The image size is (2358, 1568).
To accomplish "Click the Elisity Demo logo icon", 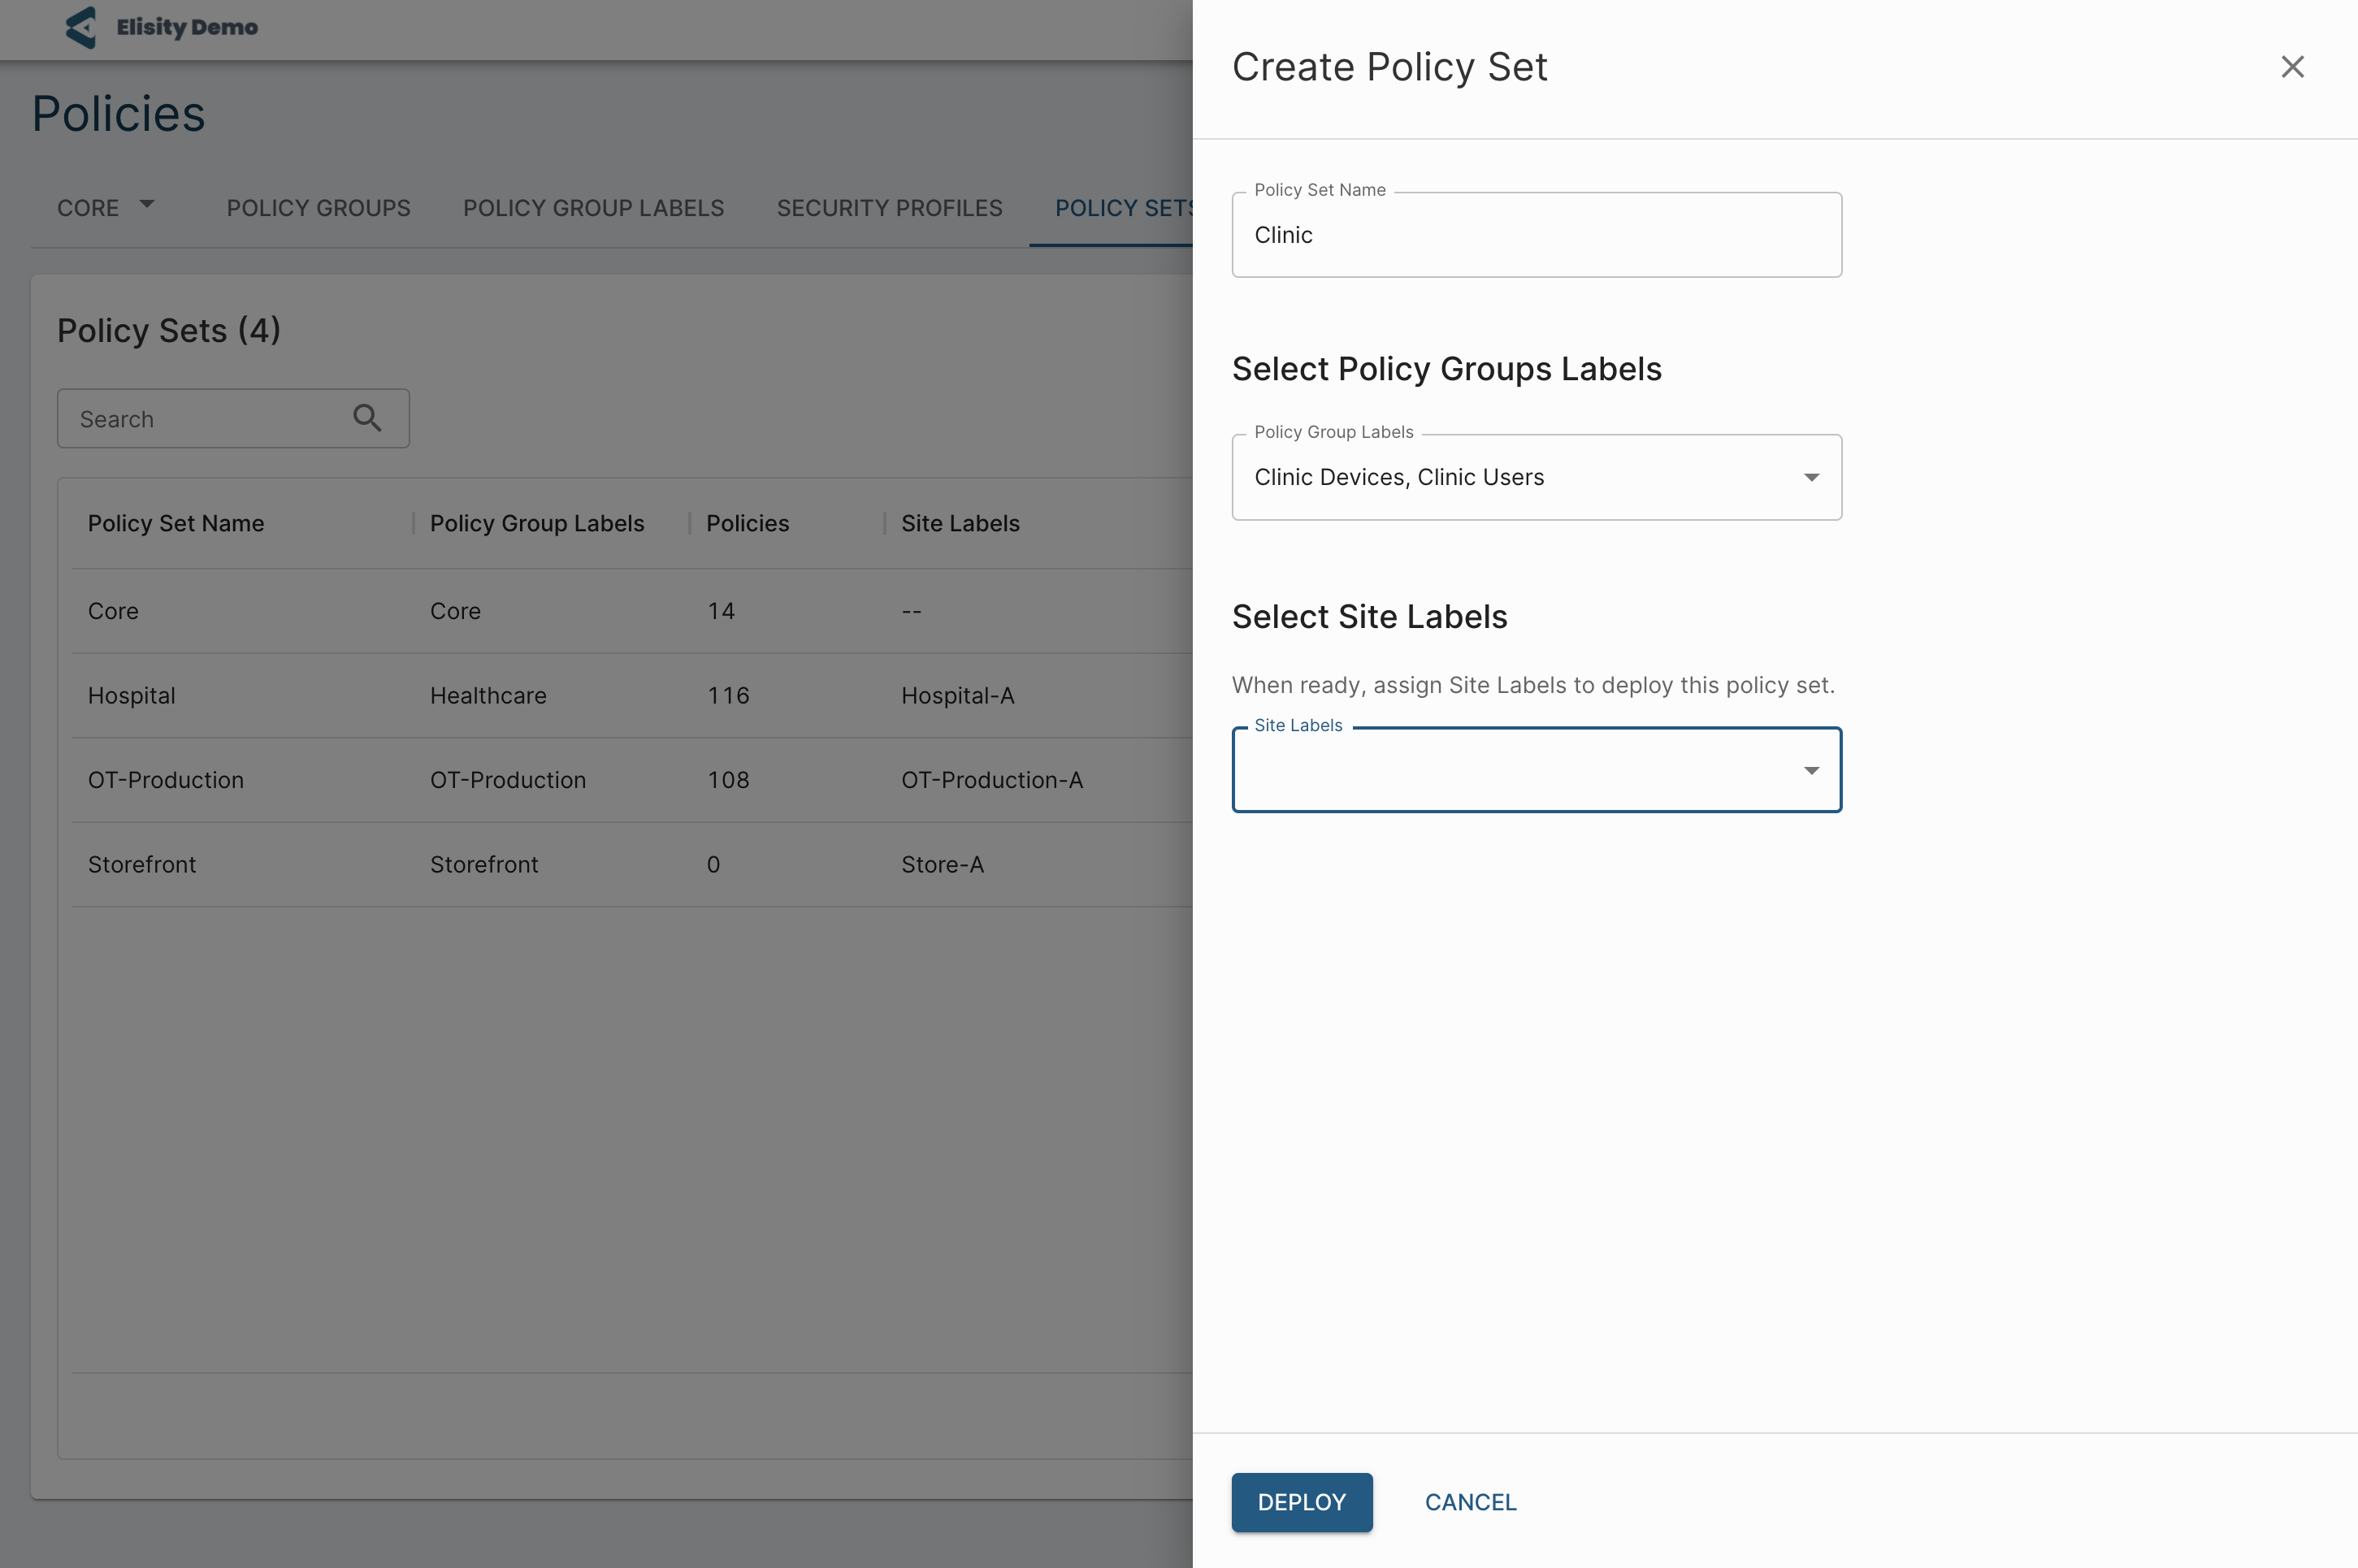I will tap(81, 27).
